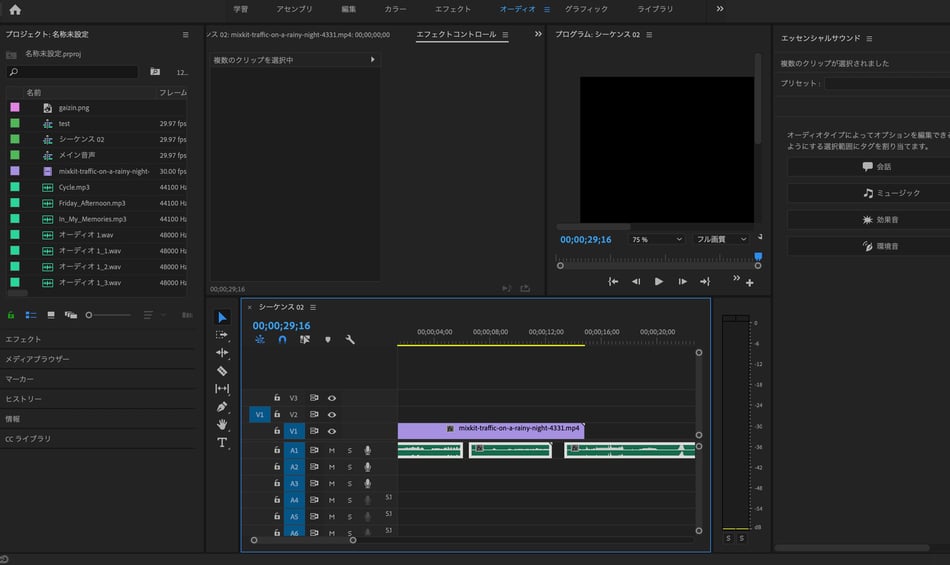950x565 pixels.
Task: Mute audio track A1
Action: click(332, 451)
